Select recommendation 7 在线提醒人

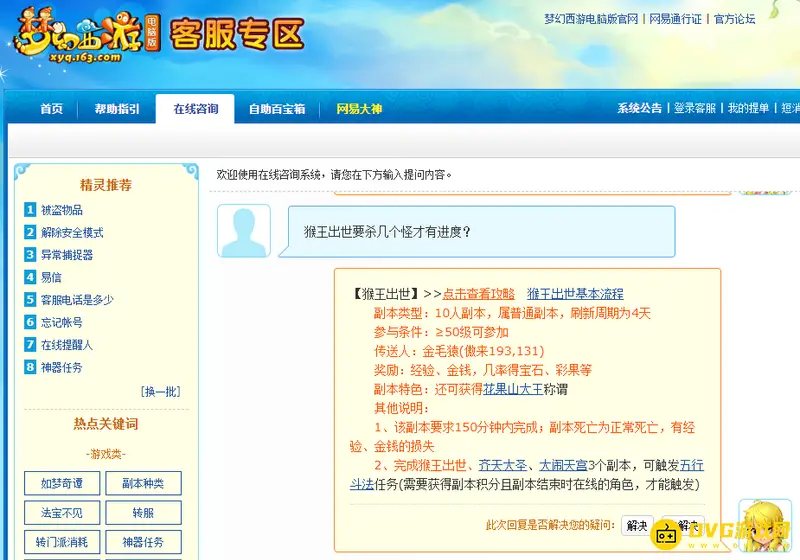point(67,345)
